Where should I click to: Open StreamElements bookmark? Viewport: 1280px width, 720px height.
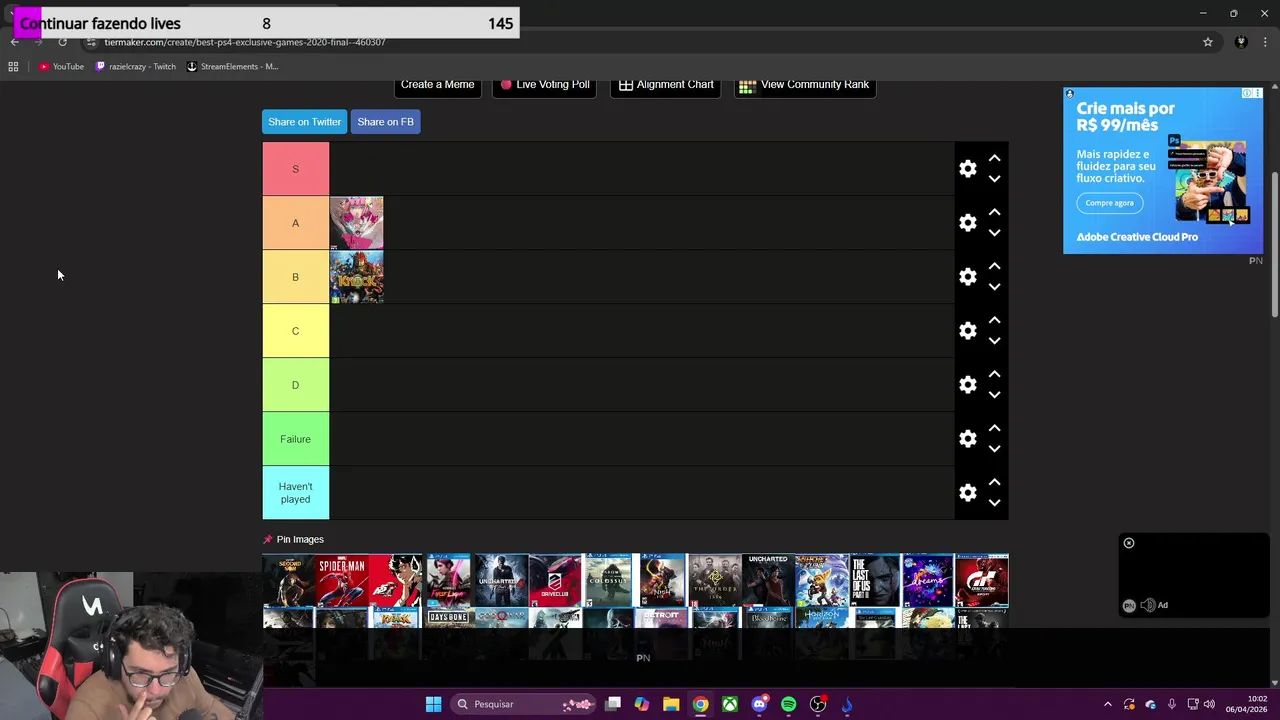[232, 67]
